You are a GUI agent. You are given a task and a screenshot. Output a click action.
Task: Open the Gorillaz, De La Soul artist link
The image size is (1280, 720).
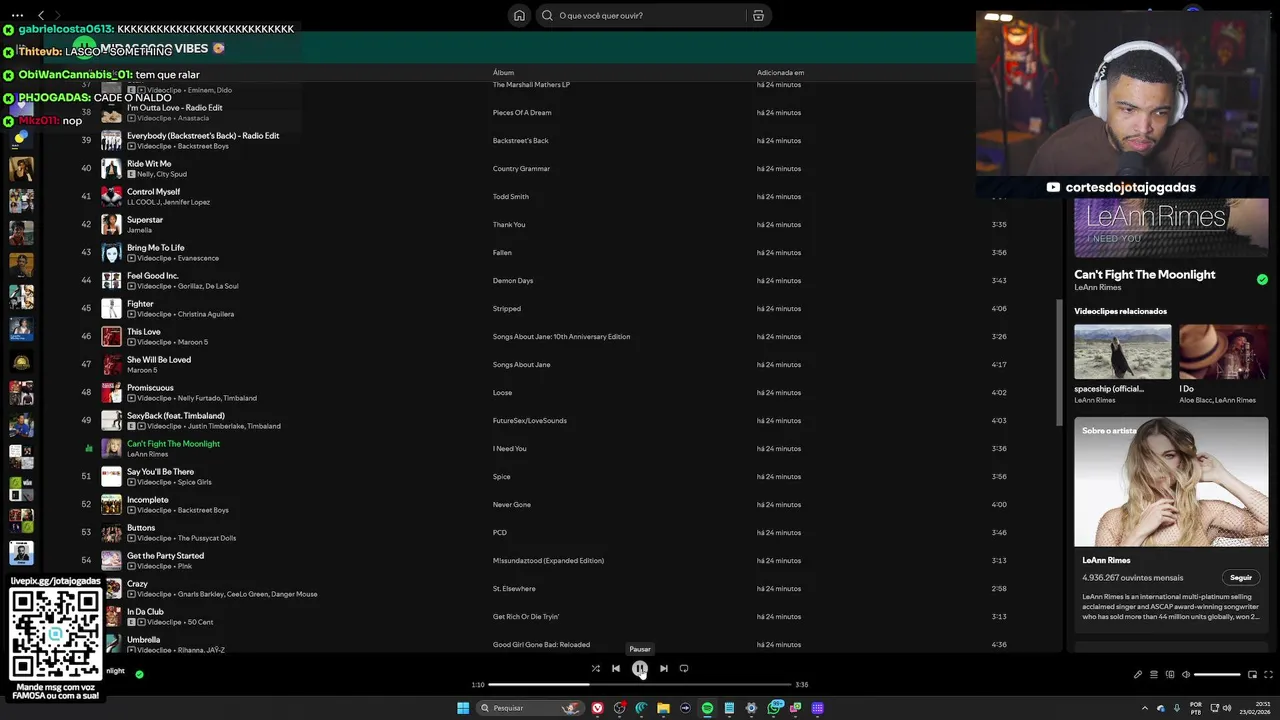point(208,286)
